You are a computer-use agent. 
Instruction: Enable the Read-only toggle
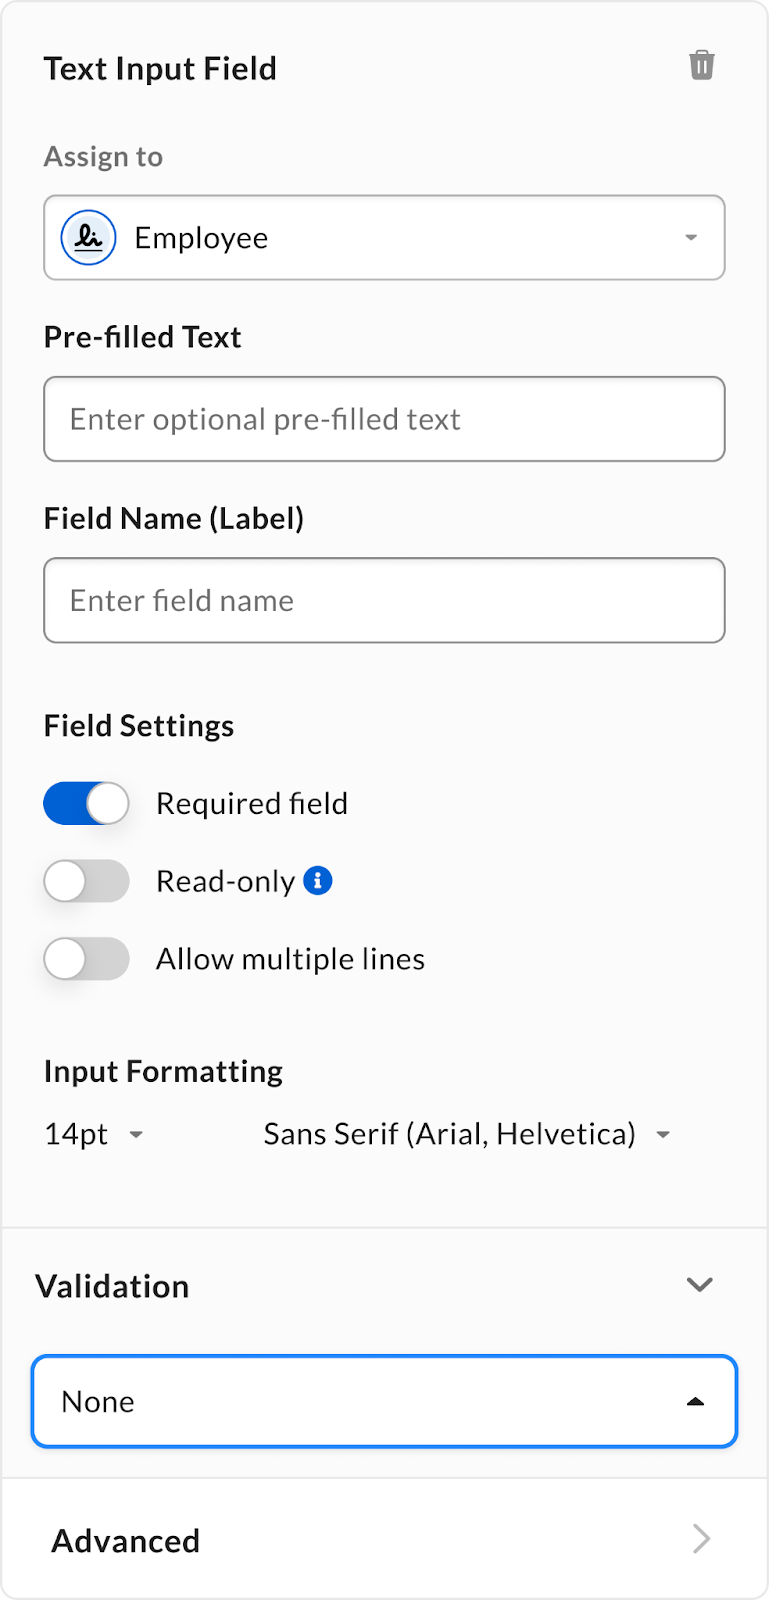pyautogui.click(x=86, y=881)
